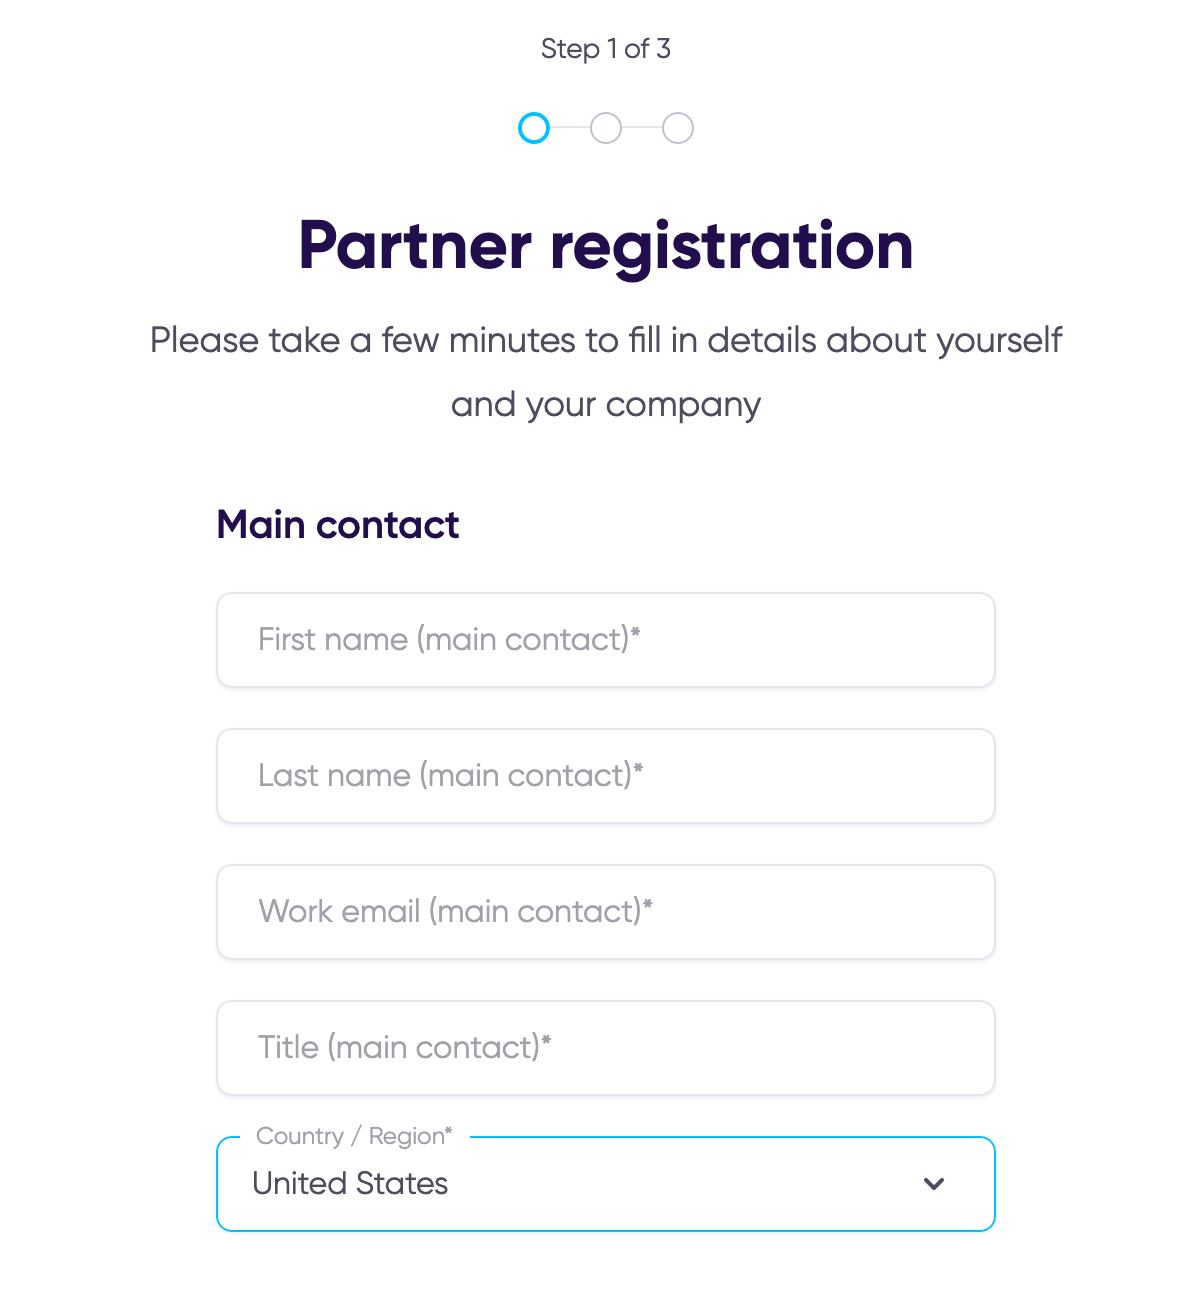
Task: Select the third step indicator circle
Action: 678,128
